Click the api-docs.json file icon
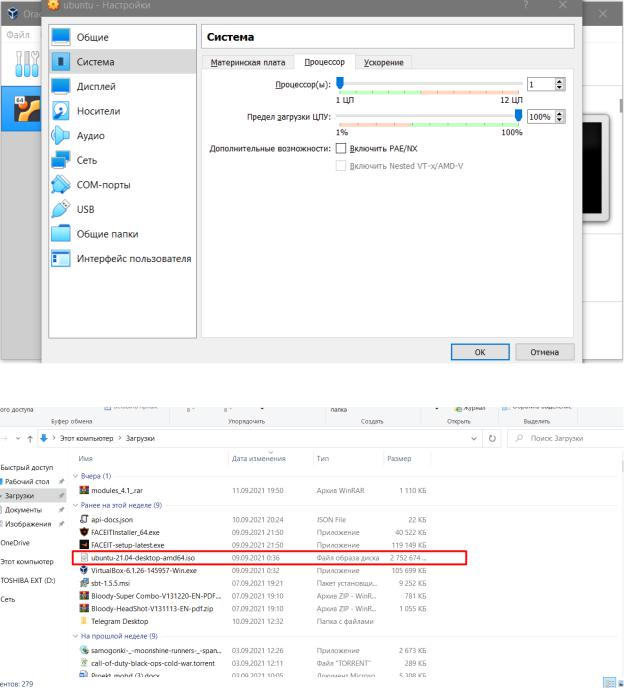 (x=84, y=519)
